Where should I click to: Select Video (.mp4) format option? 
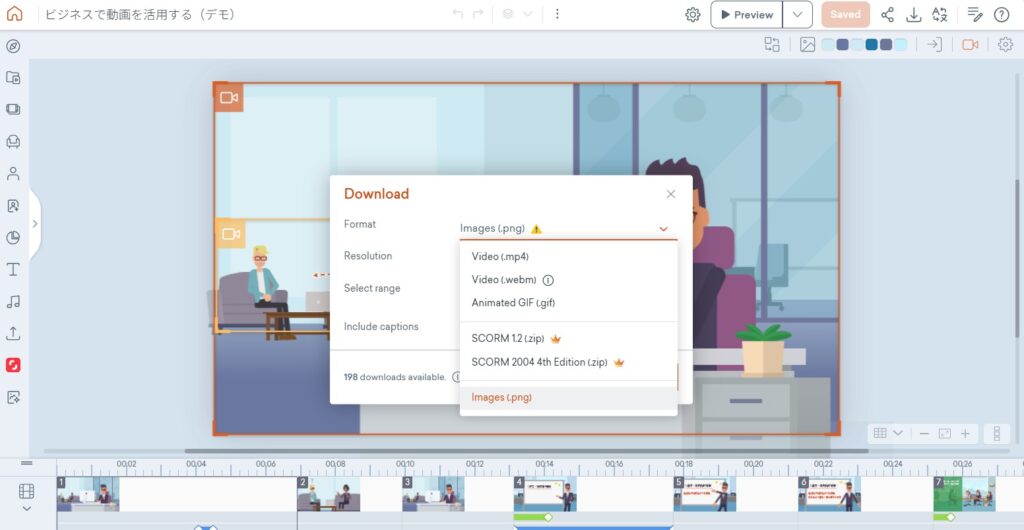(x=500, y=256)
